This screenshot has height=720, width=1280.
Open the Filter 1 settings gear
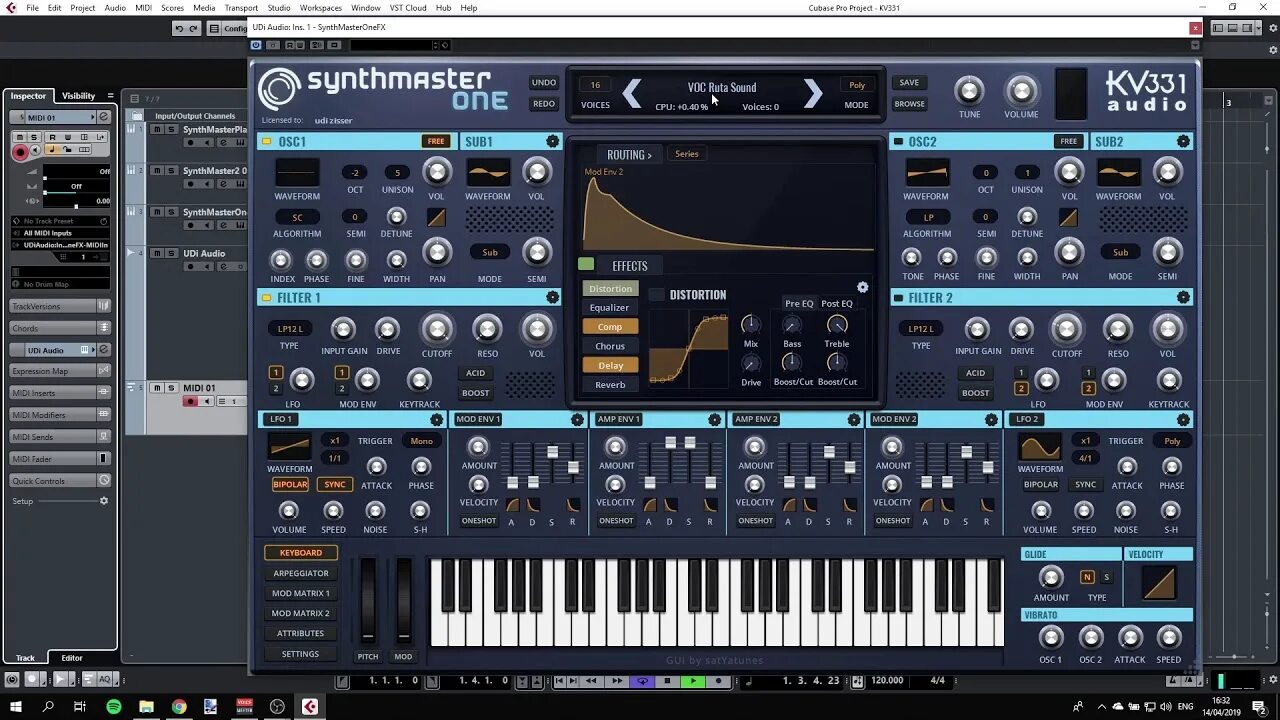click(552, 297)
